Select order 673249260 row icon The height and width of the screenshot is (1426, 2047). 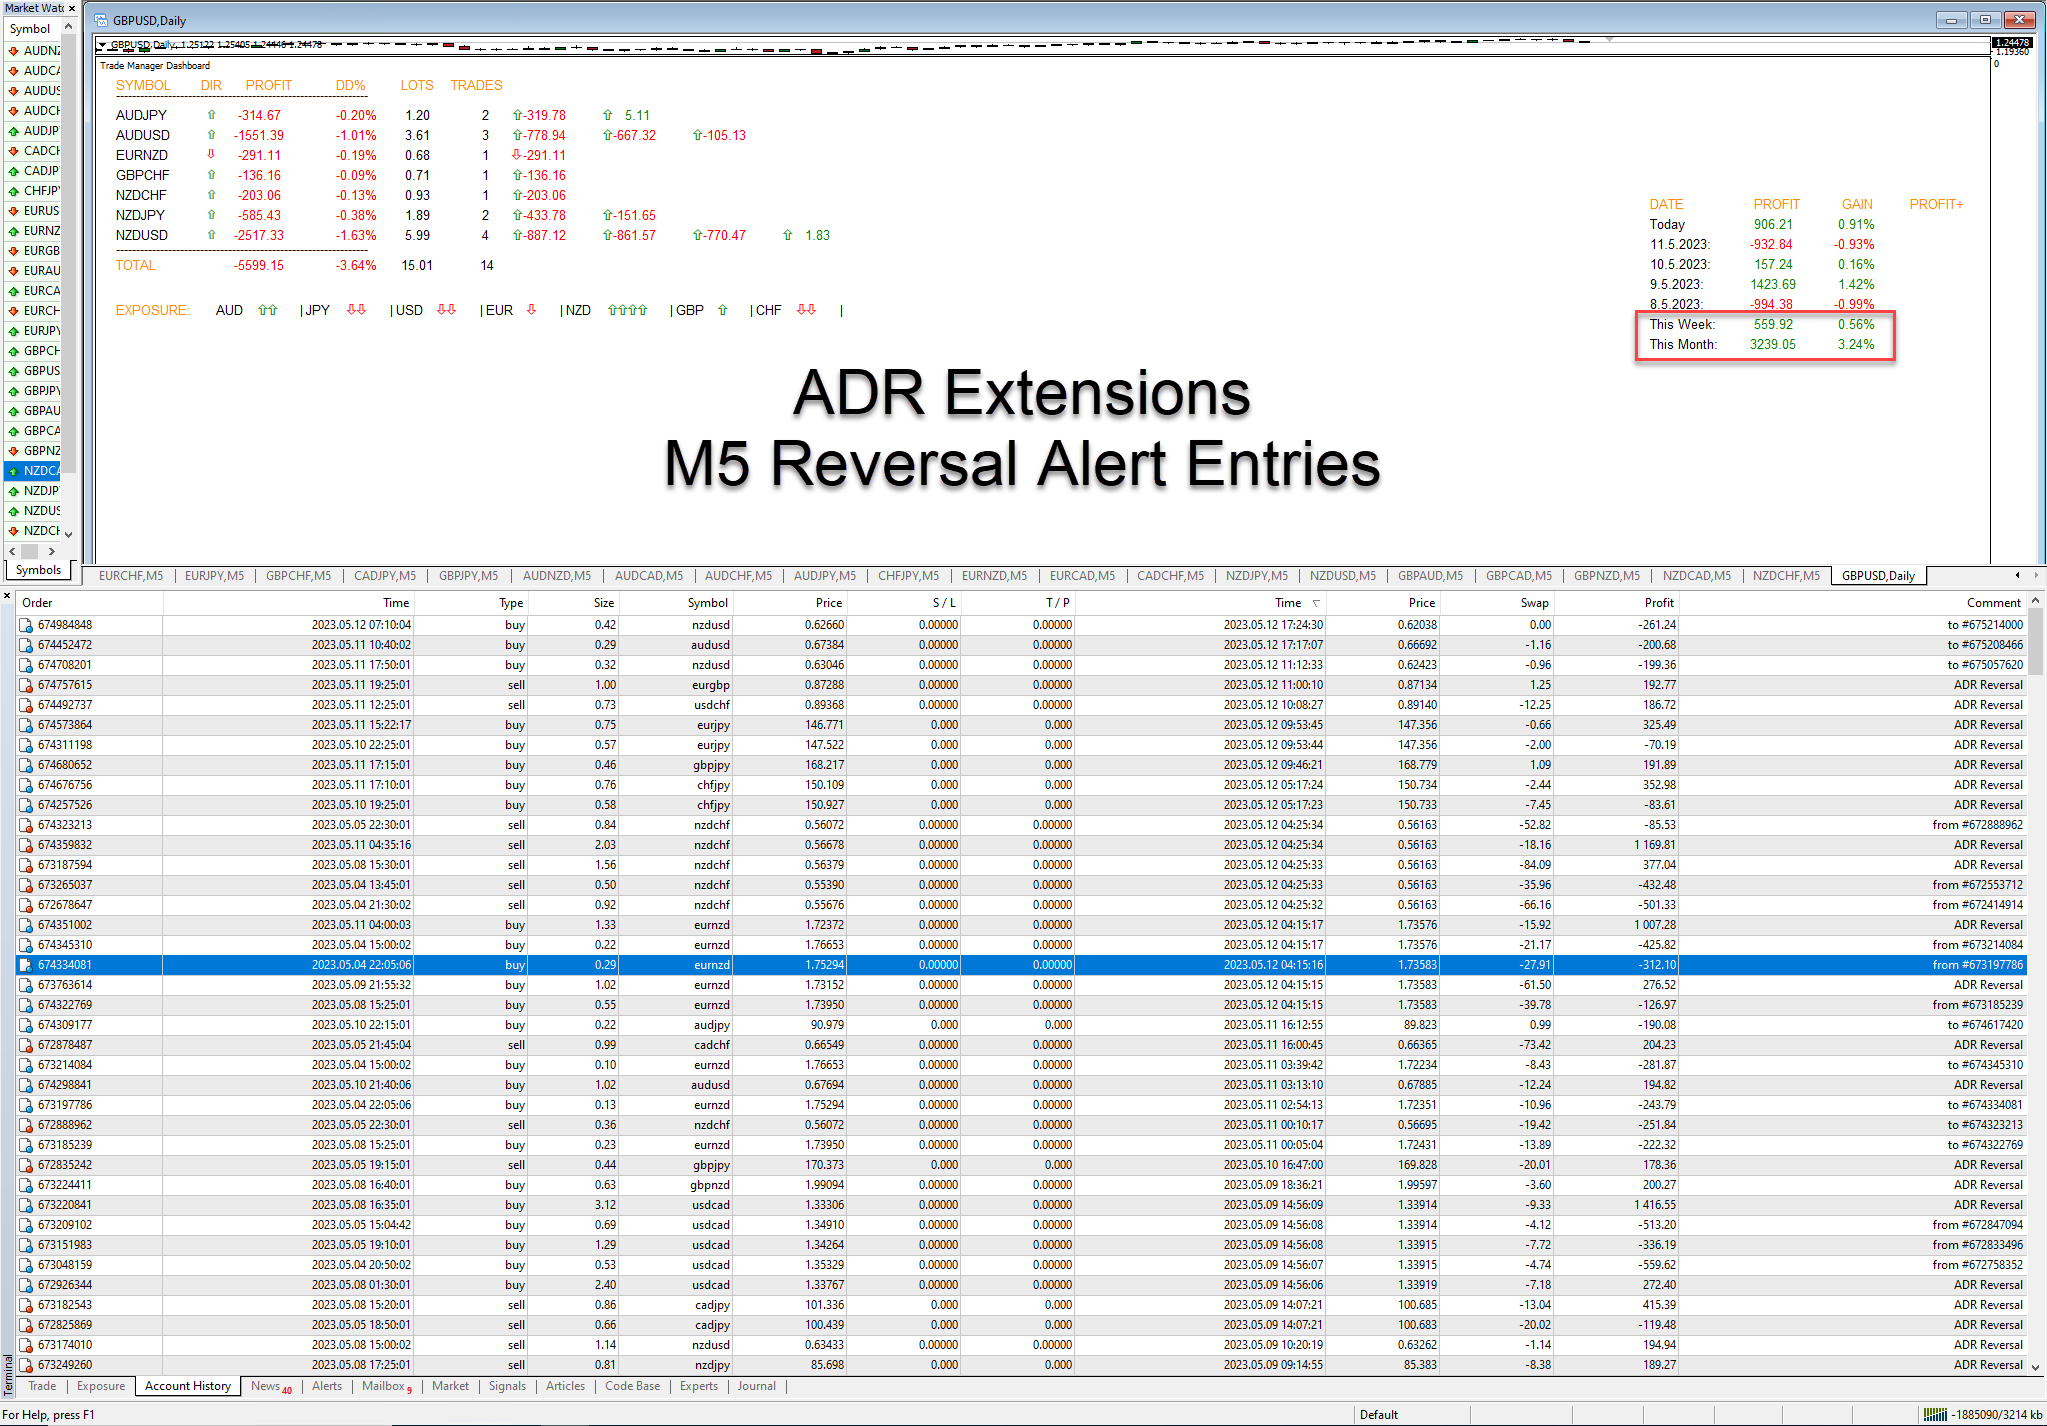(x=26, y=1365)
